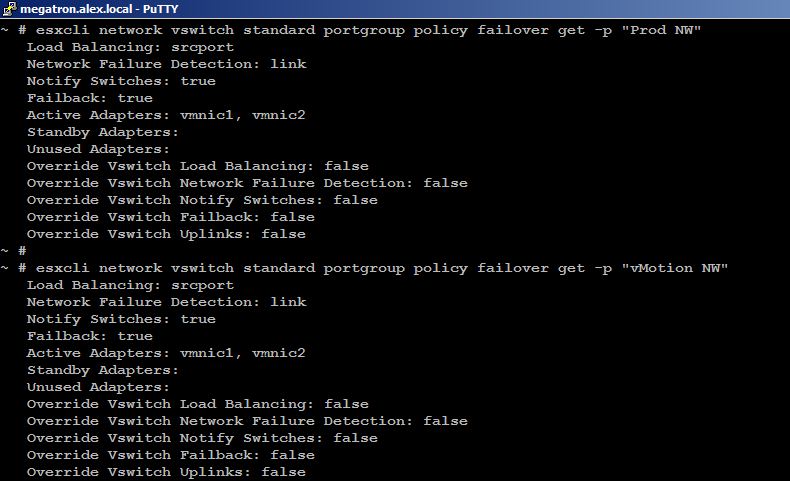Click the PuTTY icon in title bar
The width and height of the screenshot is (790, 481).
(x=10, y=8)
